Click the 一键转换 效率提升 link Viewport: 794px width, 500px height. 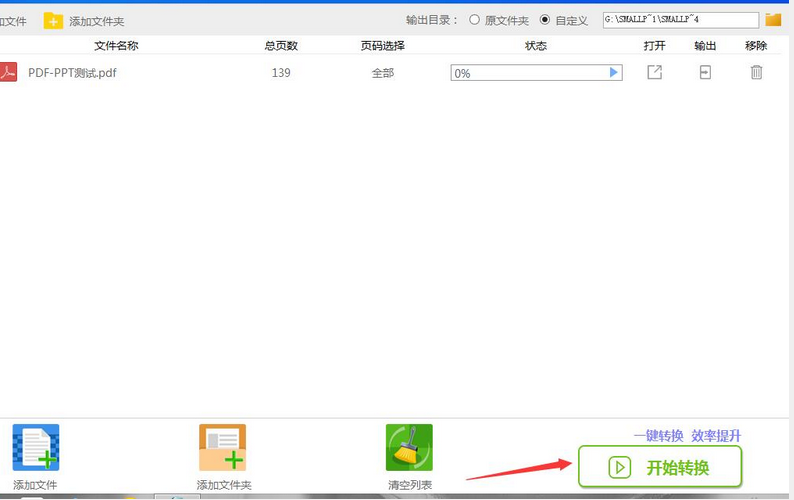(687, 436)
